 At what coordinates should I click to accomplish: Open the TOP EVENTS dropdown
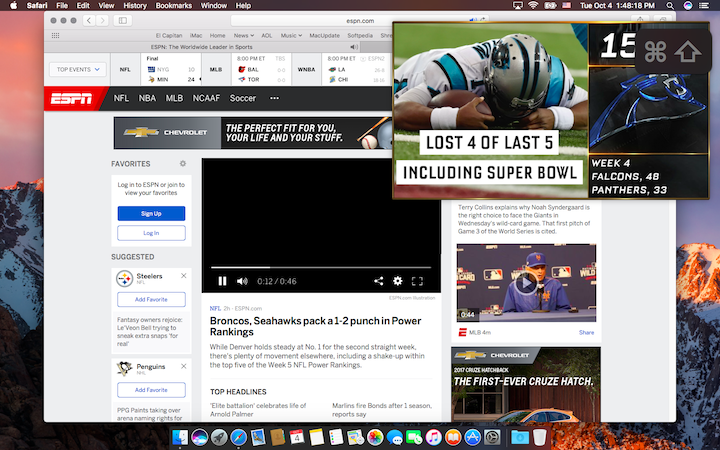(x=78, y=69)
